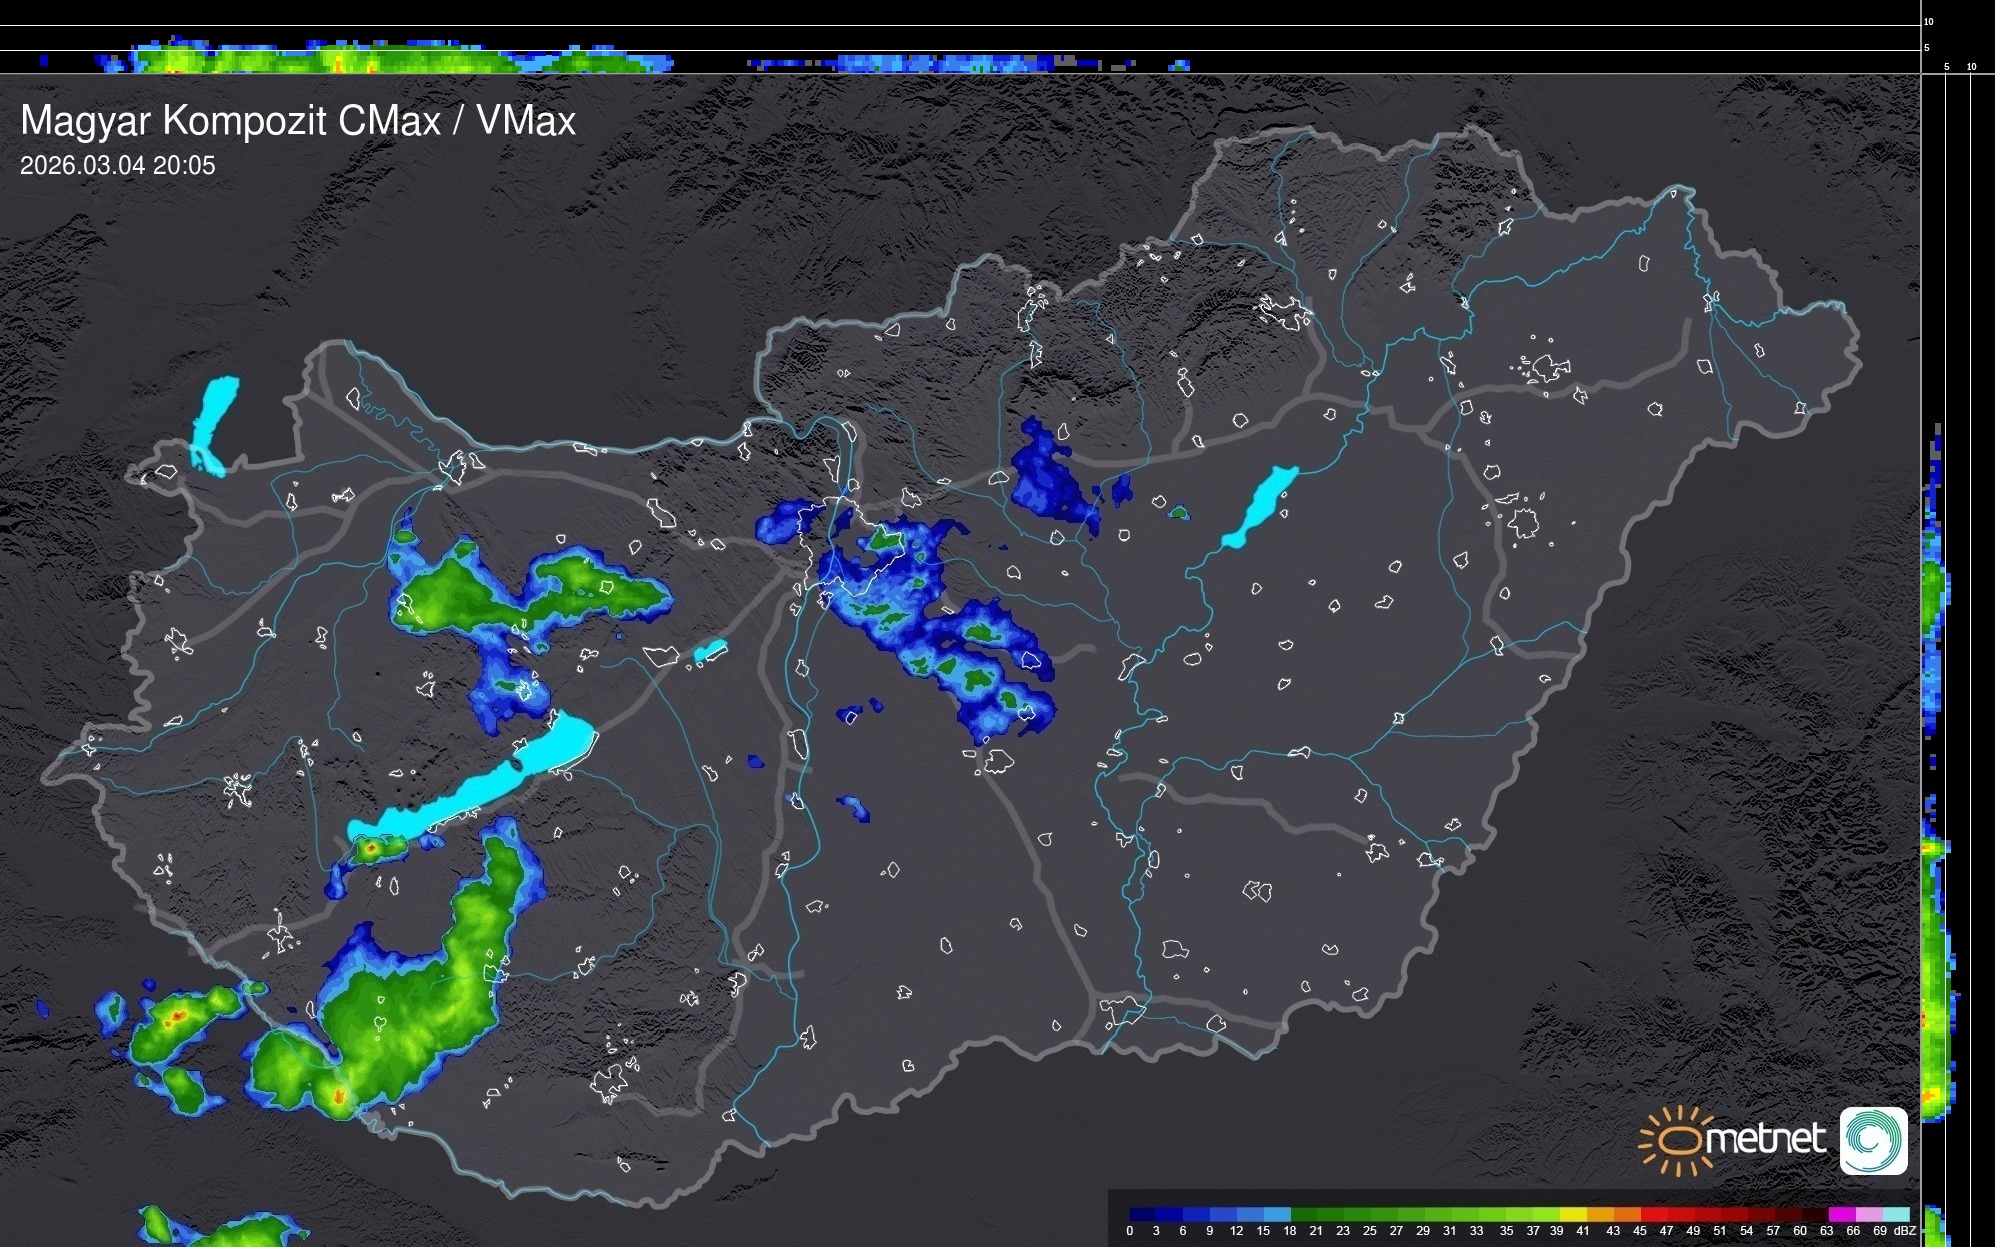Select the light cyan 69 dBZ swatch
The image size is (1995, 1247).
[x=1895, y=1214]
